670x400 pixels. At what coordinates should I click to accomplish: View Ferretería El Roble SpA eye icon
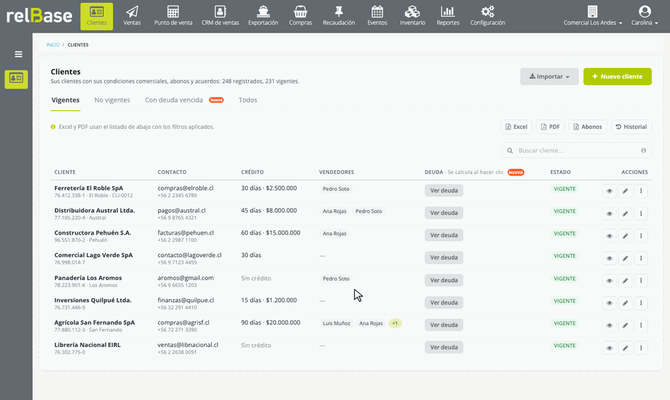click(x=609, y=191)
